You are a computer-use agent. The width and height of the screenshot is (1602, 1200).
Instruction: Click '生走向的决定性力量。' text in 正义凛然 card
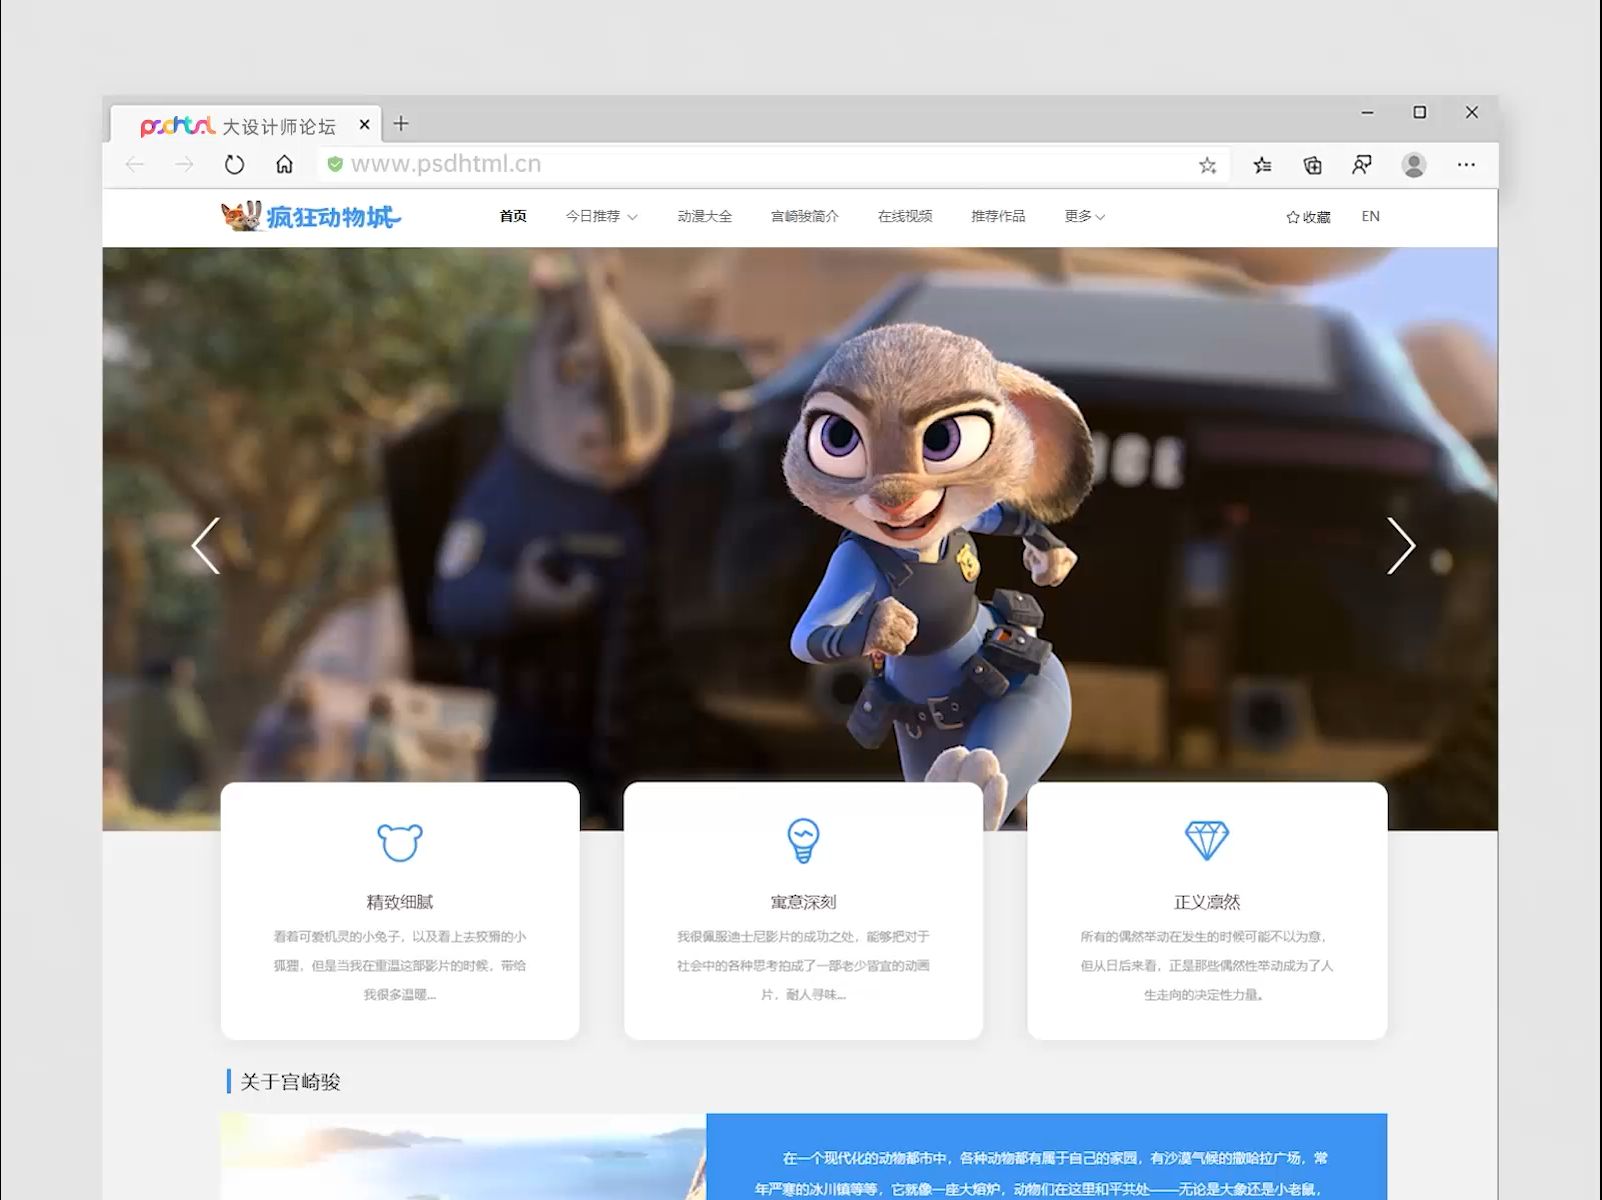pyautogui.click(x=1204, y=995)
